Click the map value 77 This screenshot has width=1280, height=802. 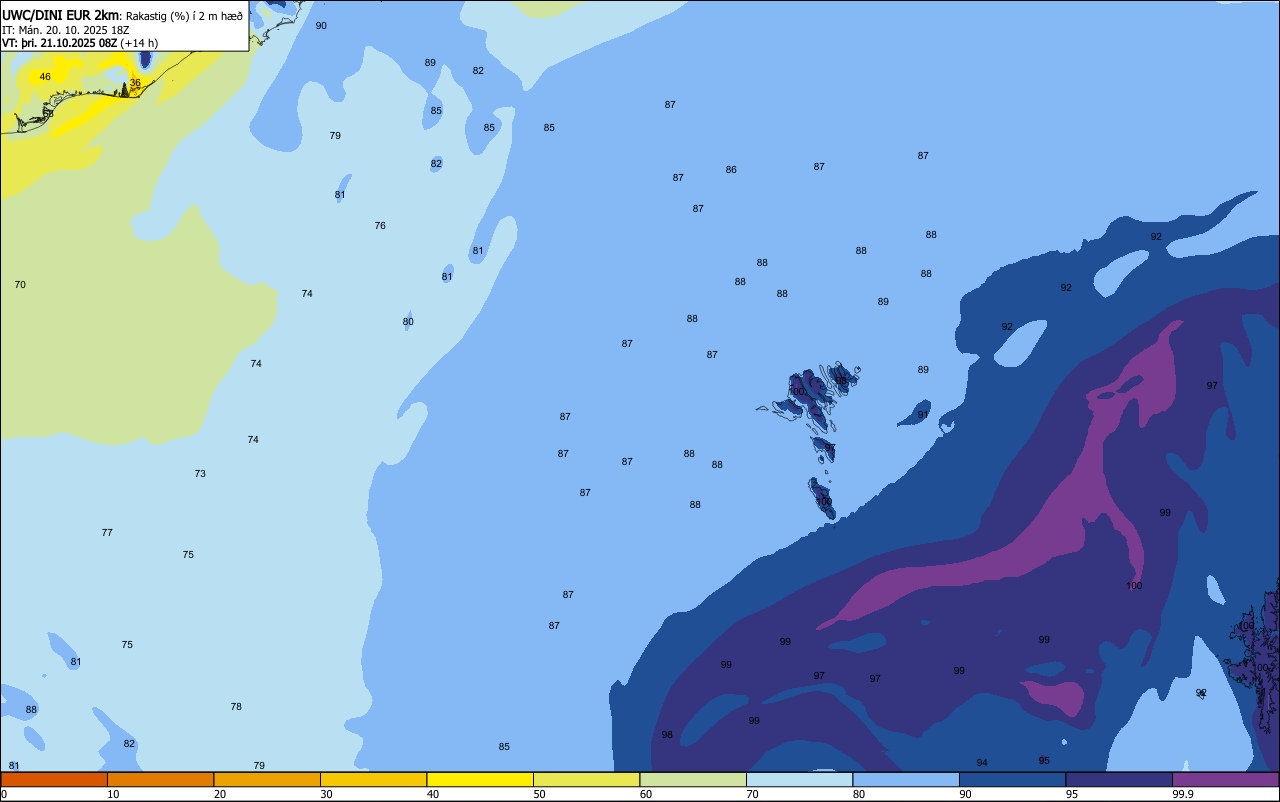tap(107, 533)
